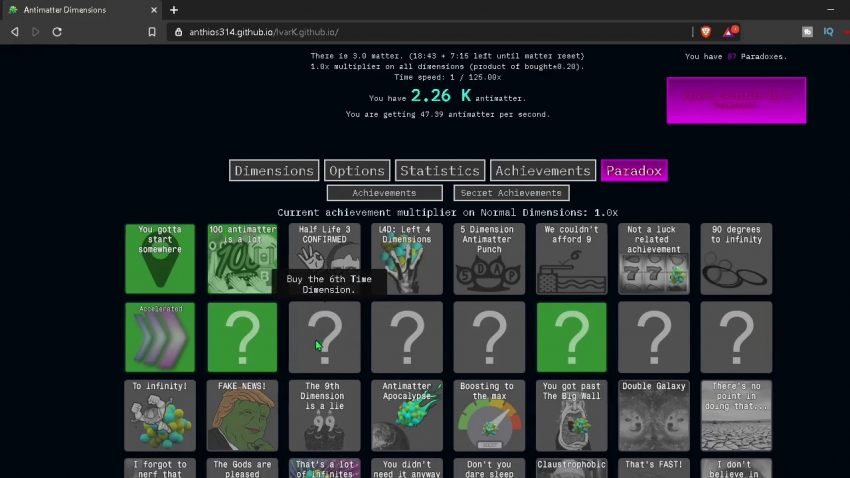
Task: View site lock information
Action: click(x=178, y=32)
